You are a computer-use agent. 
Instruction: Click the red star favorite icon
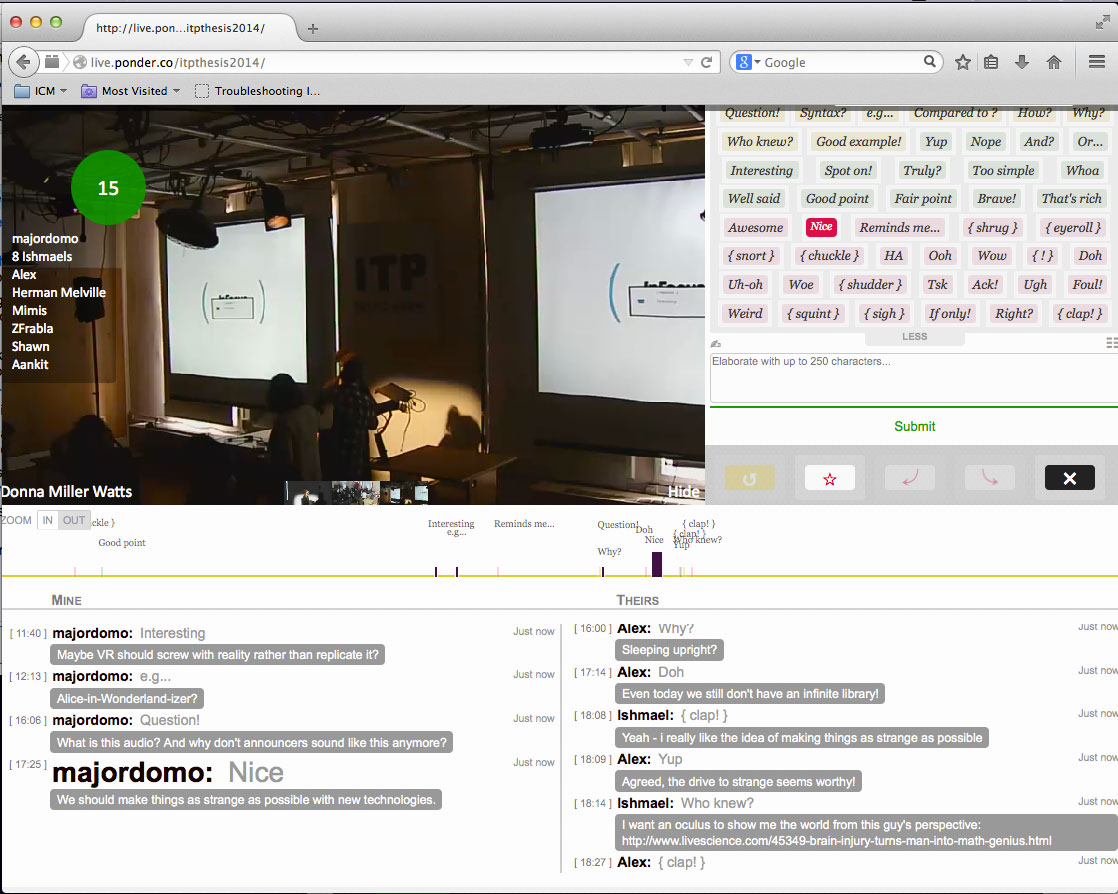829,478
